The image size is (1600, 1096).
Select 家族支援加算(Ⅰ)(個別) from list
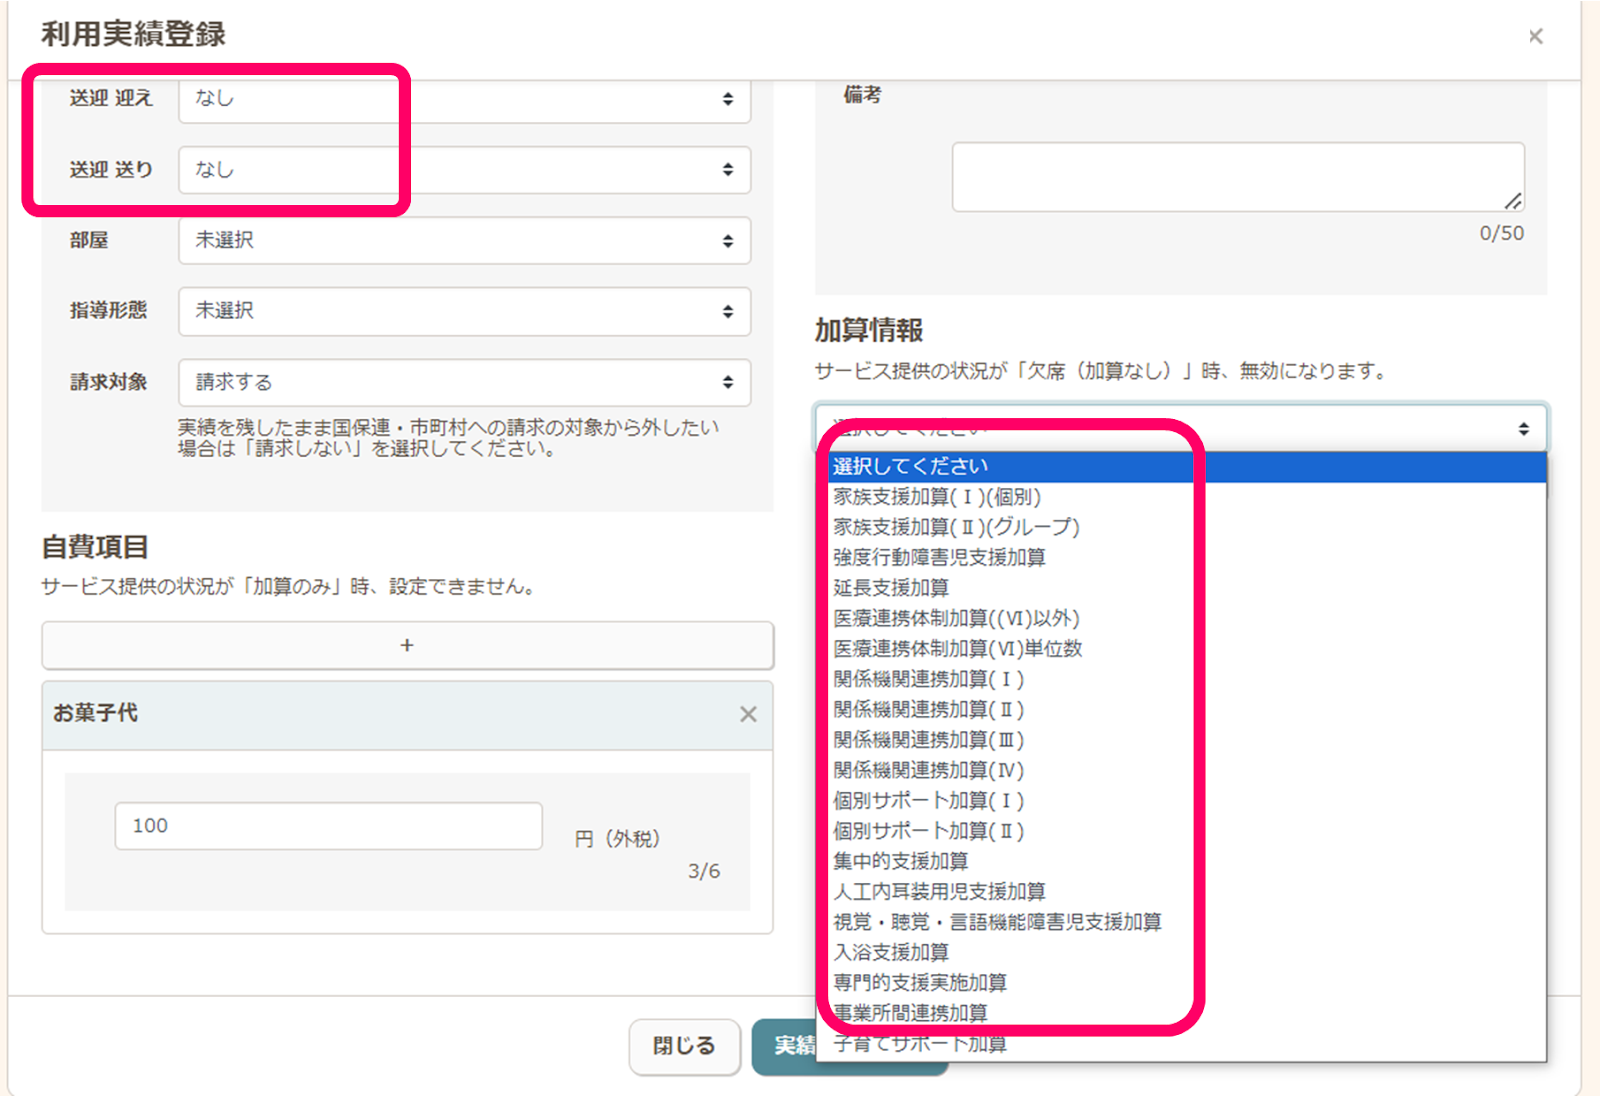click(937, 497)
